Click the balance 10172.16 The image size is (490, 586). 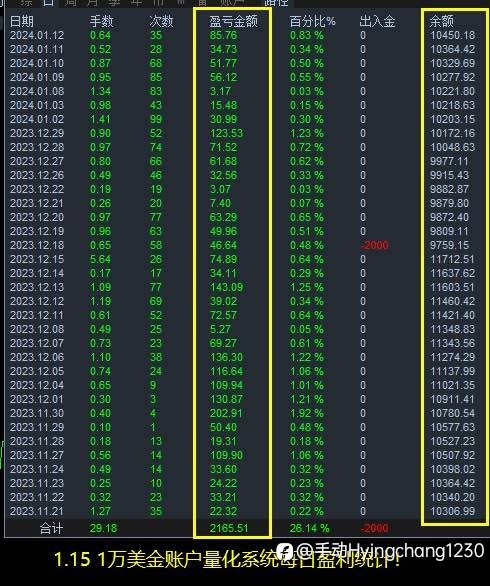tap(452, 133)
